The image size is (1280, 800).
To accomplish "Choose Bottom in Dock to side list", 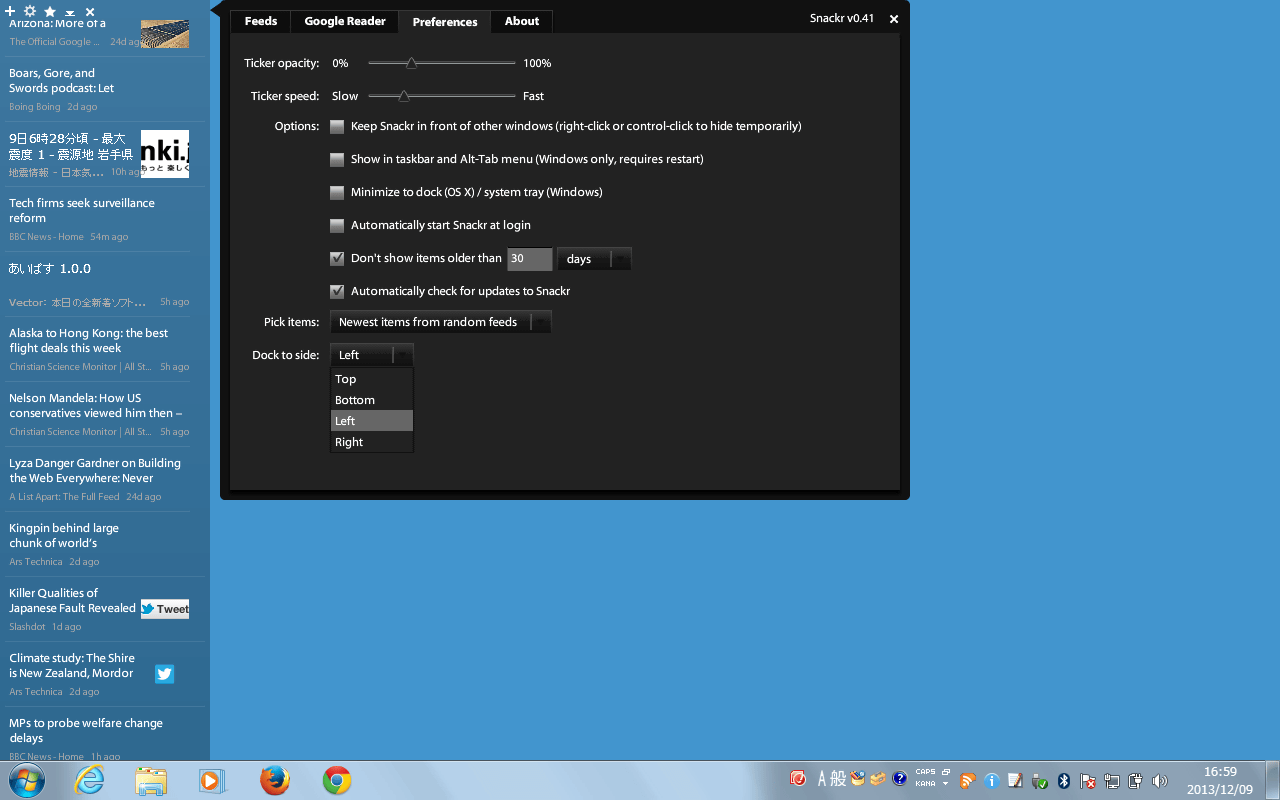I will 372,400.
